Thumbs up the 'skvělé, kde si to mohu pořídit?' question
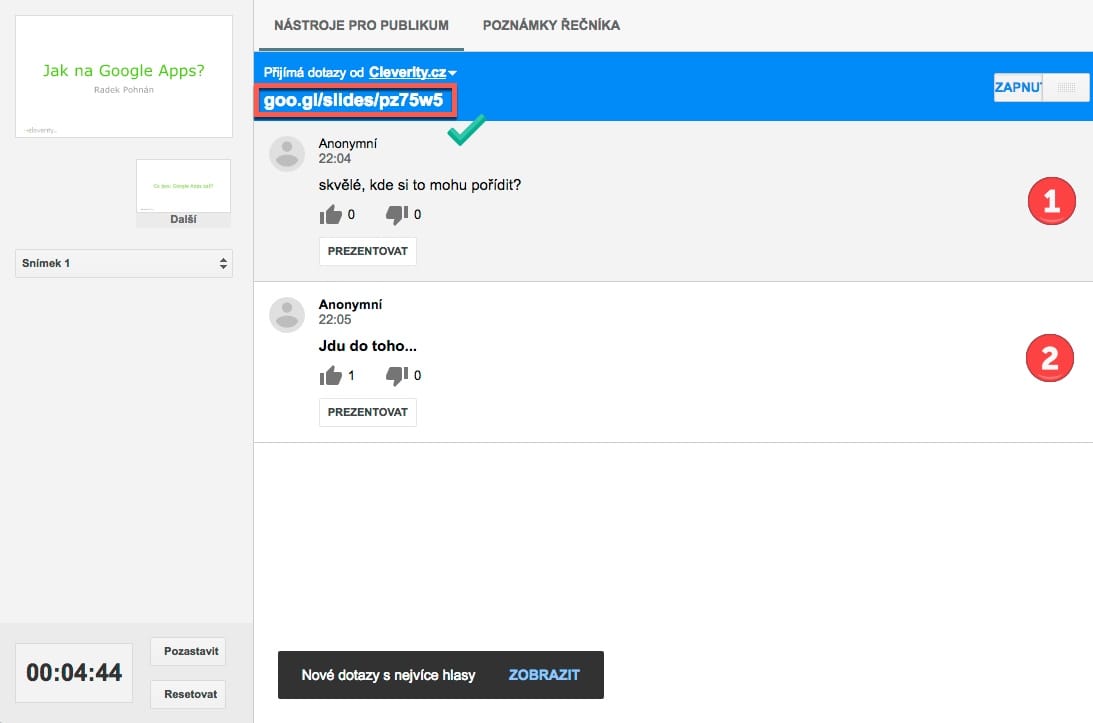Image resolution: width=1093 pixels, height=723 pixels. pyautogui.click(x=330, y=214)
